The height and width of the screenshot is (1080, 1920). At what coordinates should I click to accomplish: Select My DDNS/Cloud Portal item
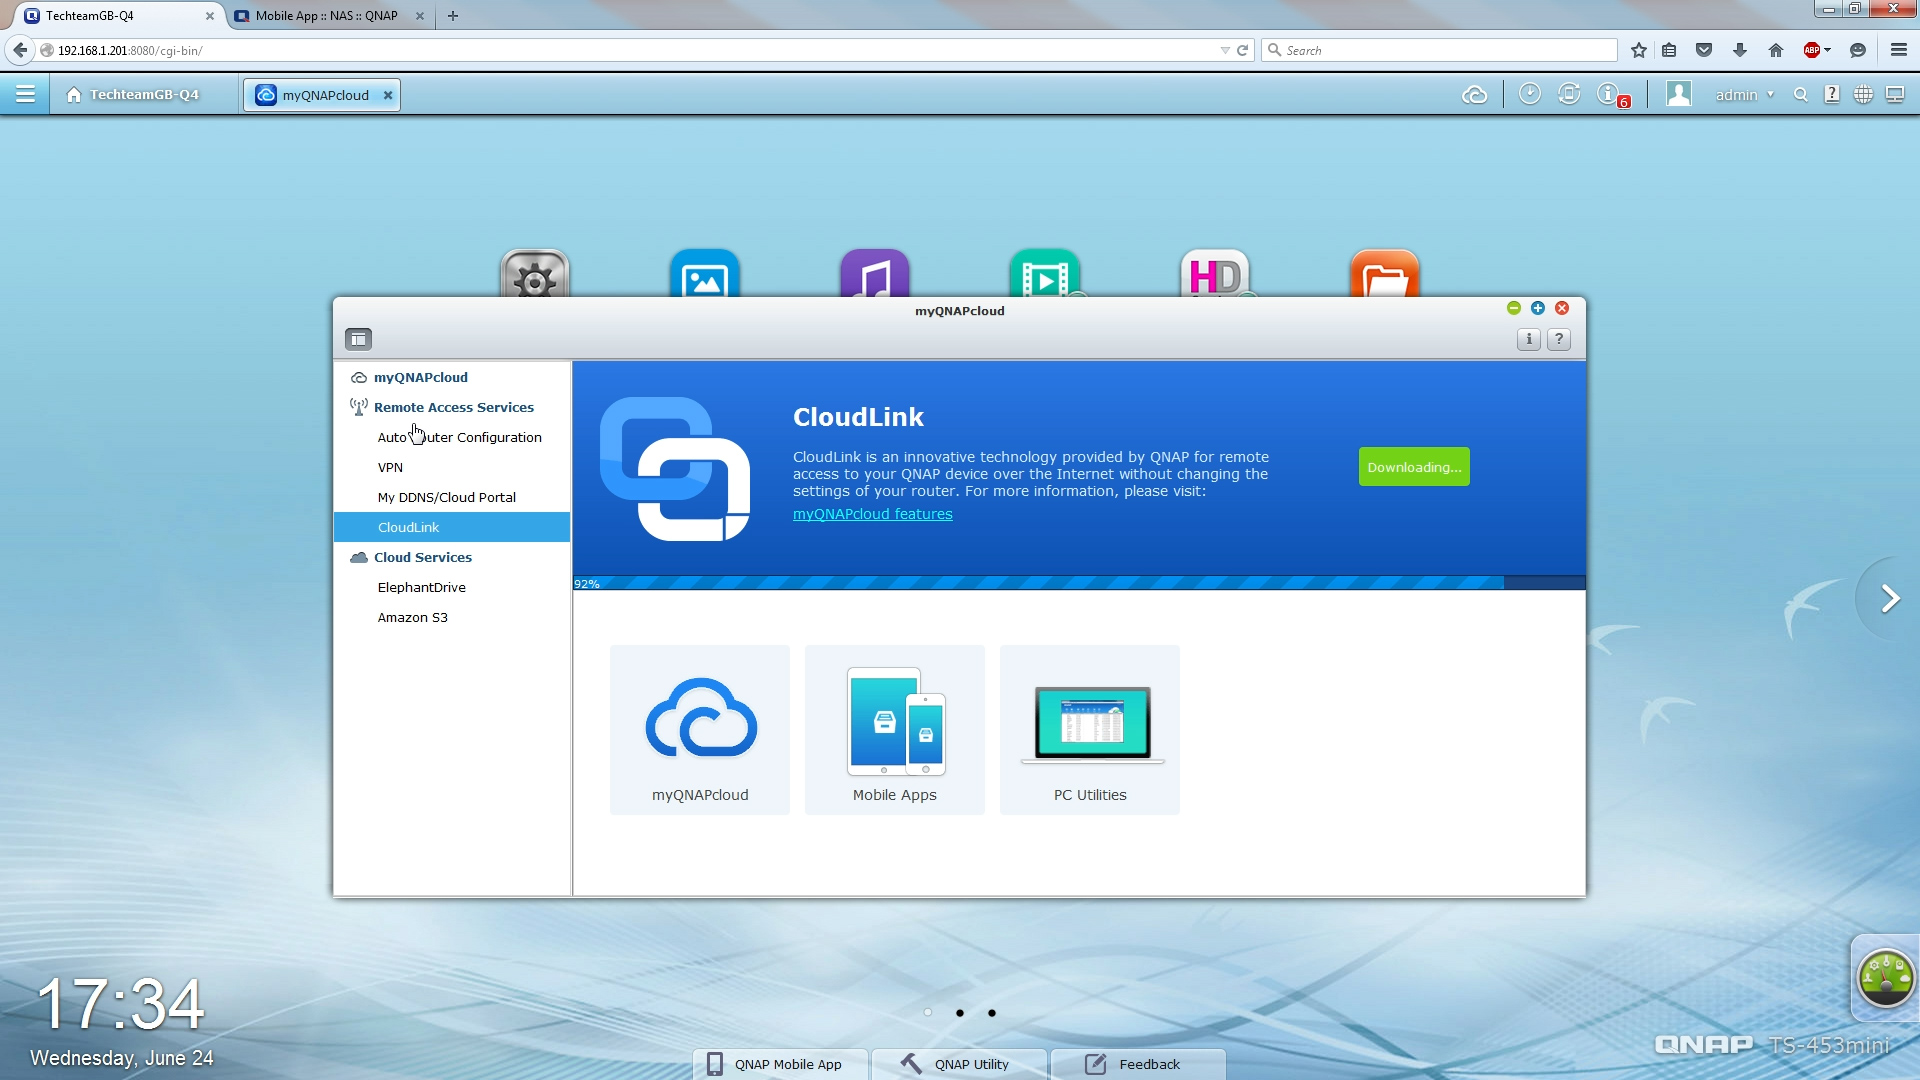[446, 497]
